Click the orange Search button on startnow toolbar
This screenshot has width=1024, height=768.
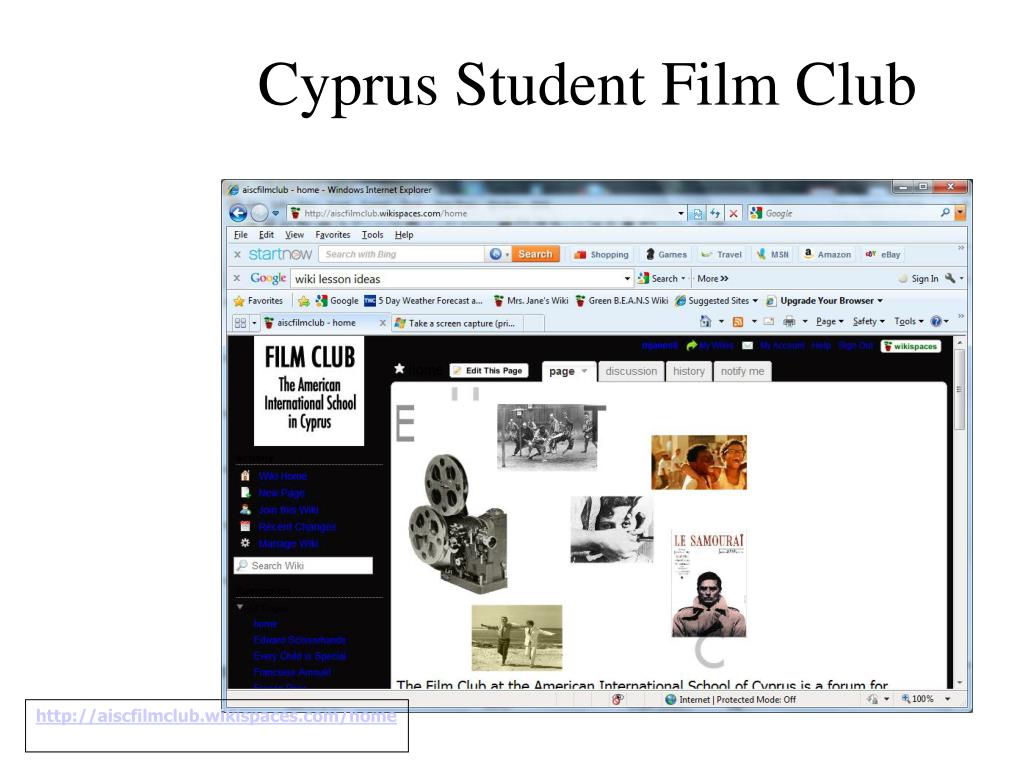point(535,254)
